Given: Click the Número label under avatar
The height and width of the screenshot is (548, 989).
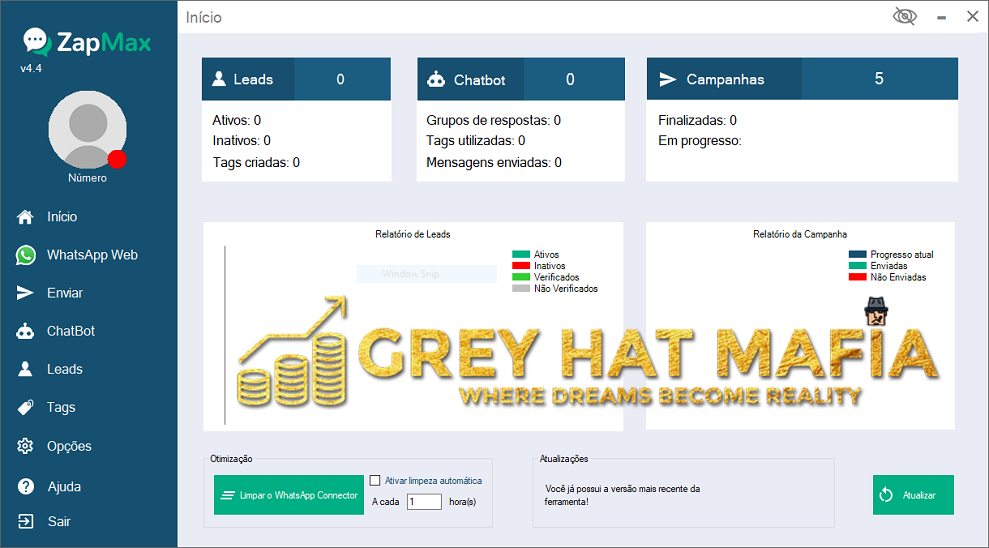Looking at the screenshot, I should (x=88, y=178).
